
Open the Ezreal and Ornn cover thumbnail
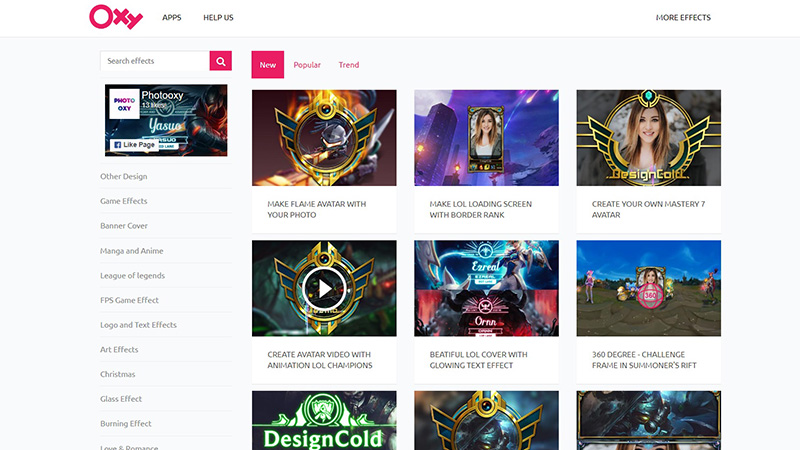[x=486, y=288]
